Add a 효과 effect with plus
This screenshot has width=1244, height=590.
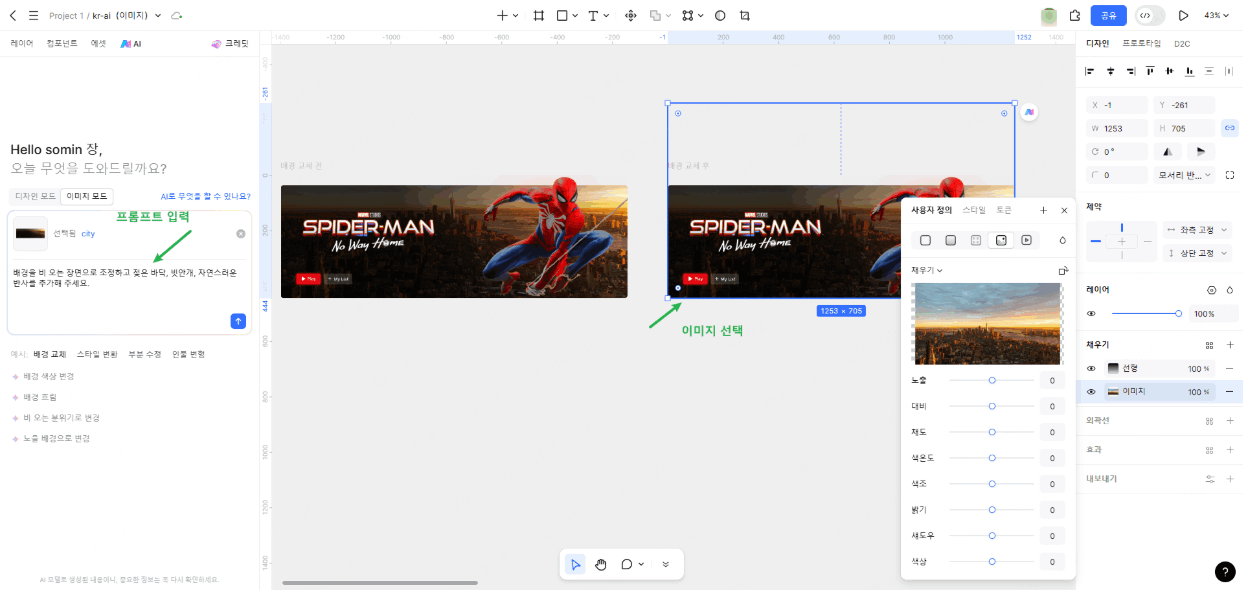point(1230,450)
